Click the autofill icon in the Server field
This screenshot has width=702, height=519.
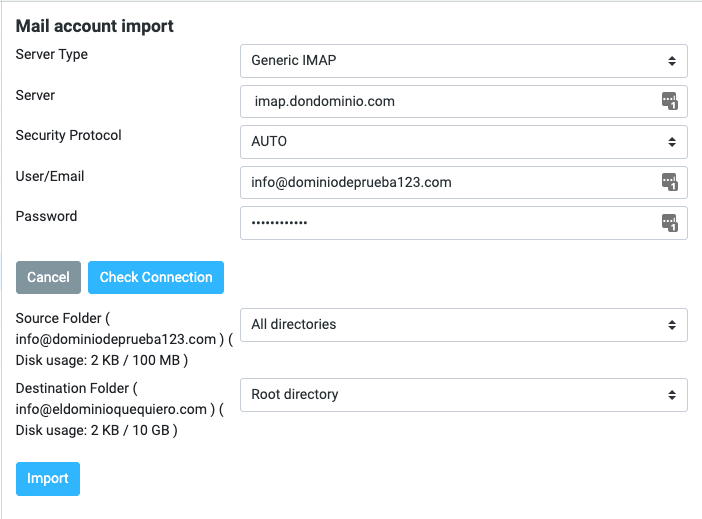pos(670,101)
